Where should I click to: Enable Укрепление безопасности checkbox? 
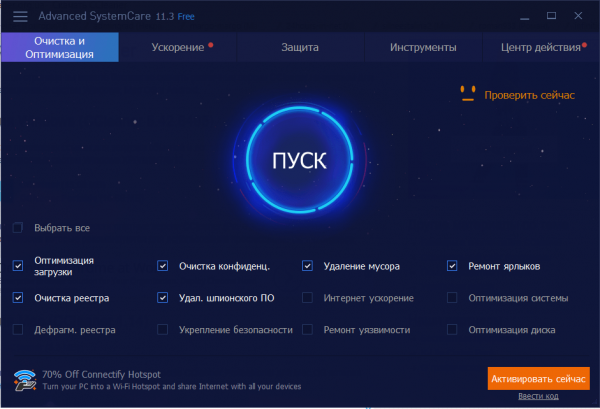click(163, 329)
